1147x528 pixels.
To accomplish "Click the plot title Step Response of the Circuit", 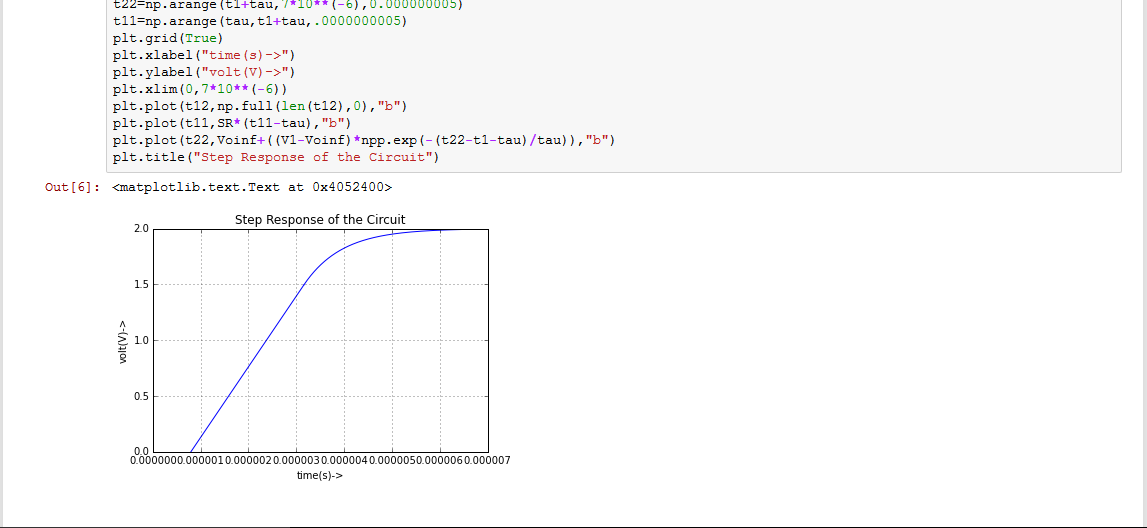I will (320, 220).
